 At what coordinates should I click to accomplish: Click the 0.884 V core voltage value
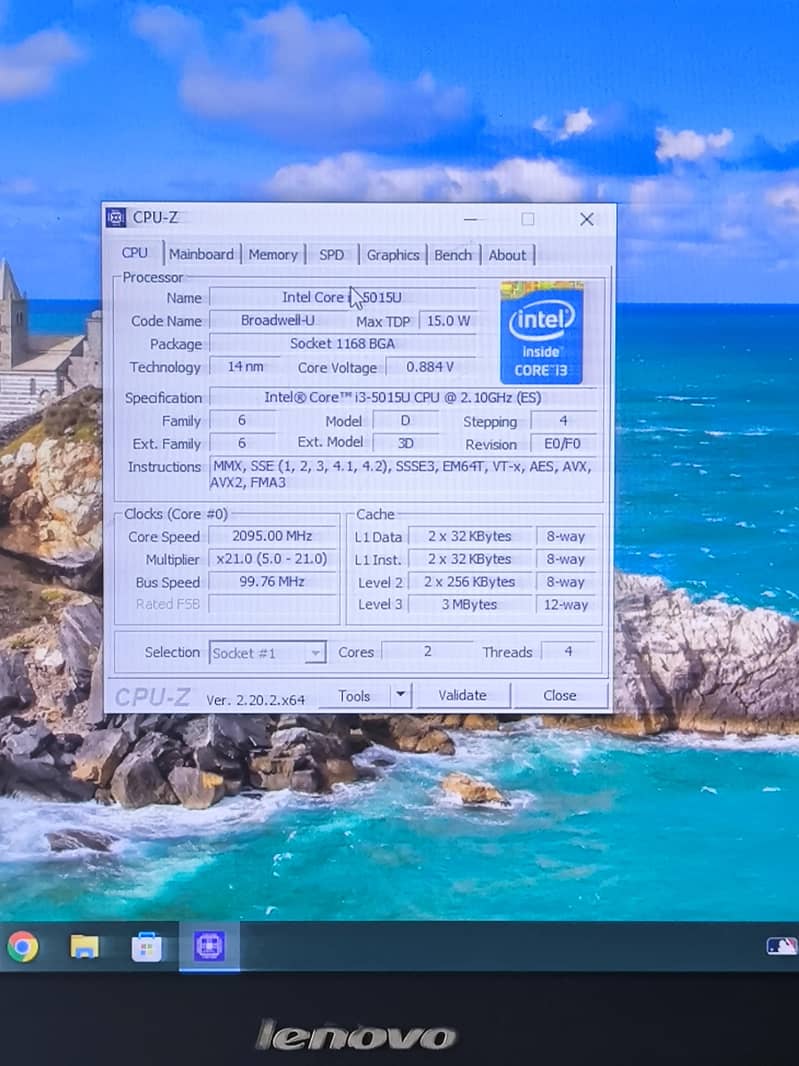430,367
